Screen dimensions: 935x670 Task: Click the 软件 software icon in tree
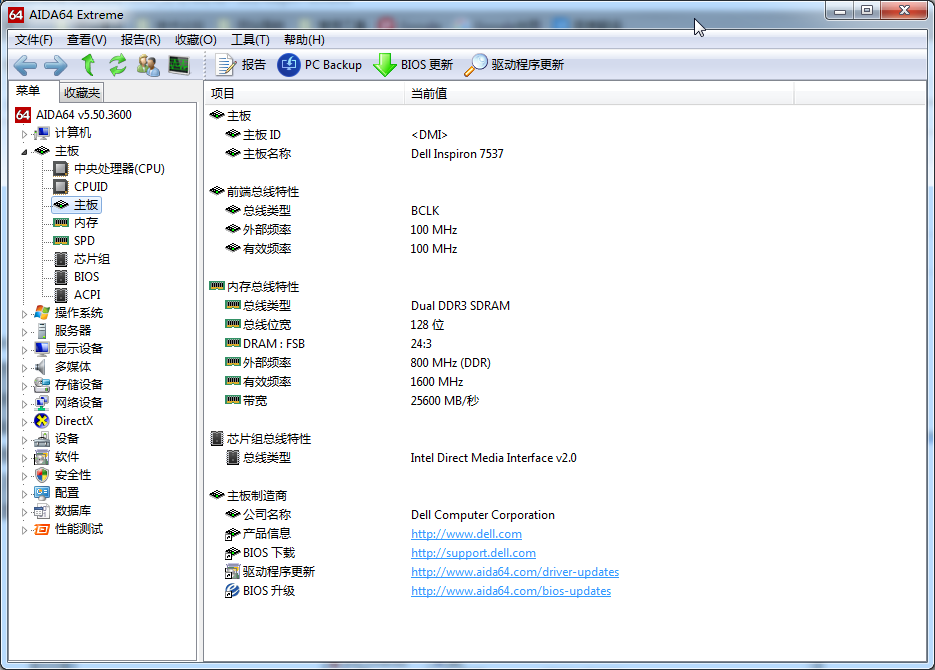pos(42,457)
